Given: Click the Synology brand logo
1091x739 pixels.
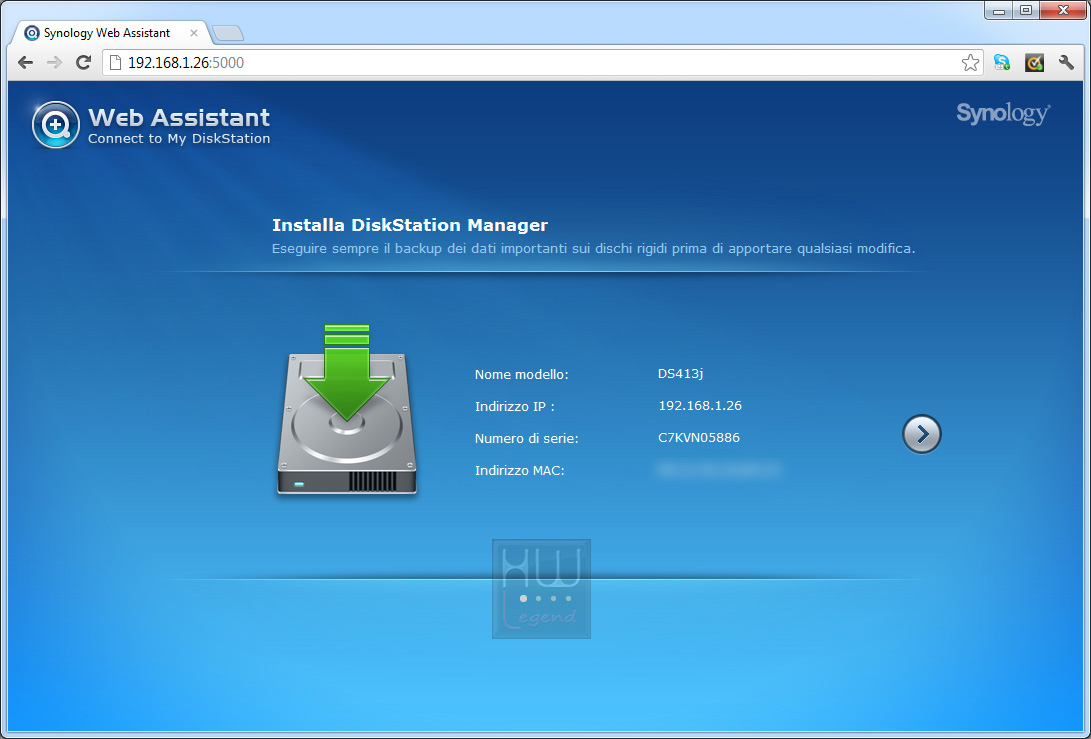Looking at the screenshot, I should click(x=1003, y=113).
